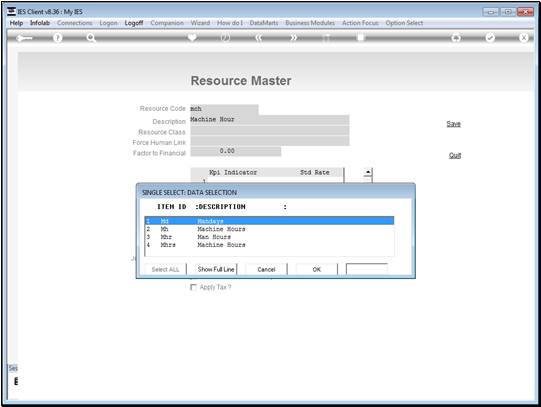The width and height of the screenshot is (541, 407).
Task: Open the Infolab menu
Action: (40, 23)
